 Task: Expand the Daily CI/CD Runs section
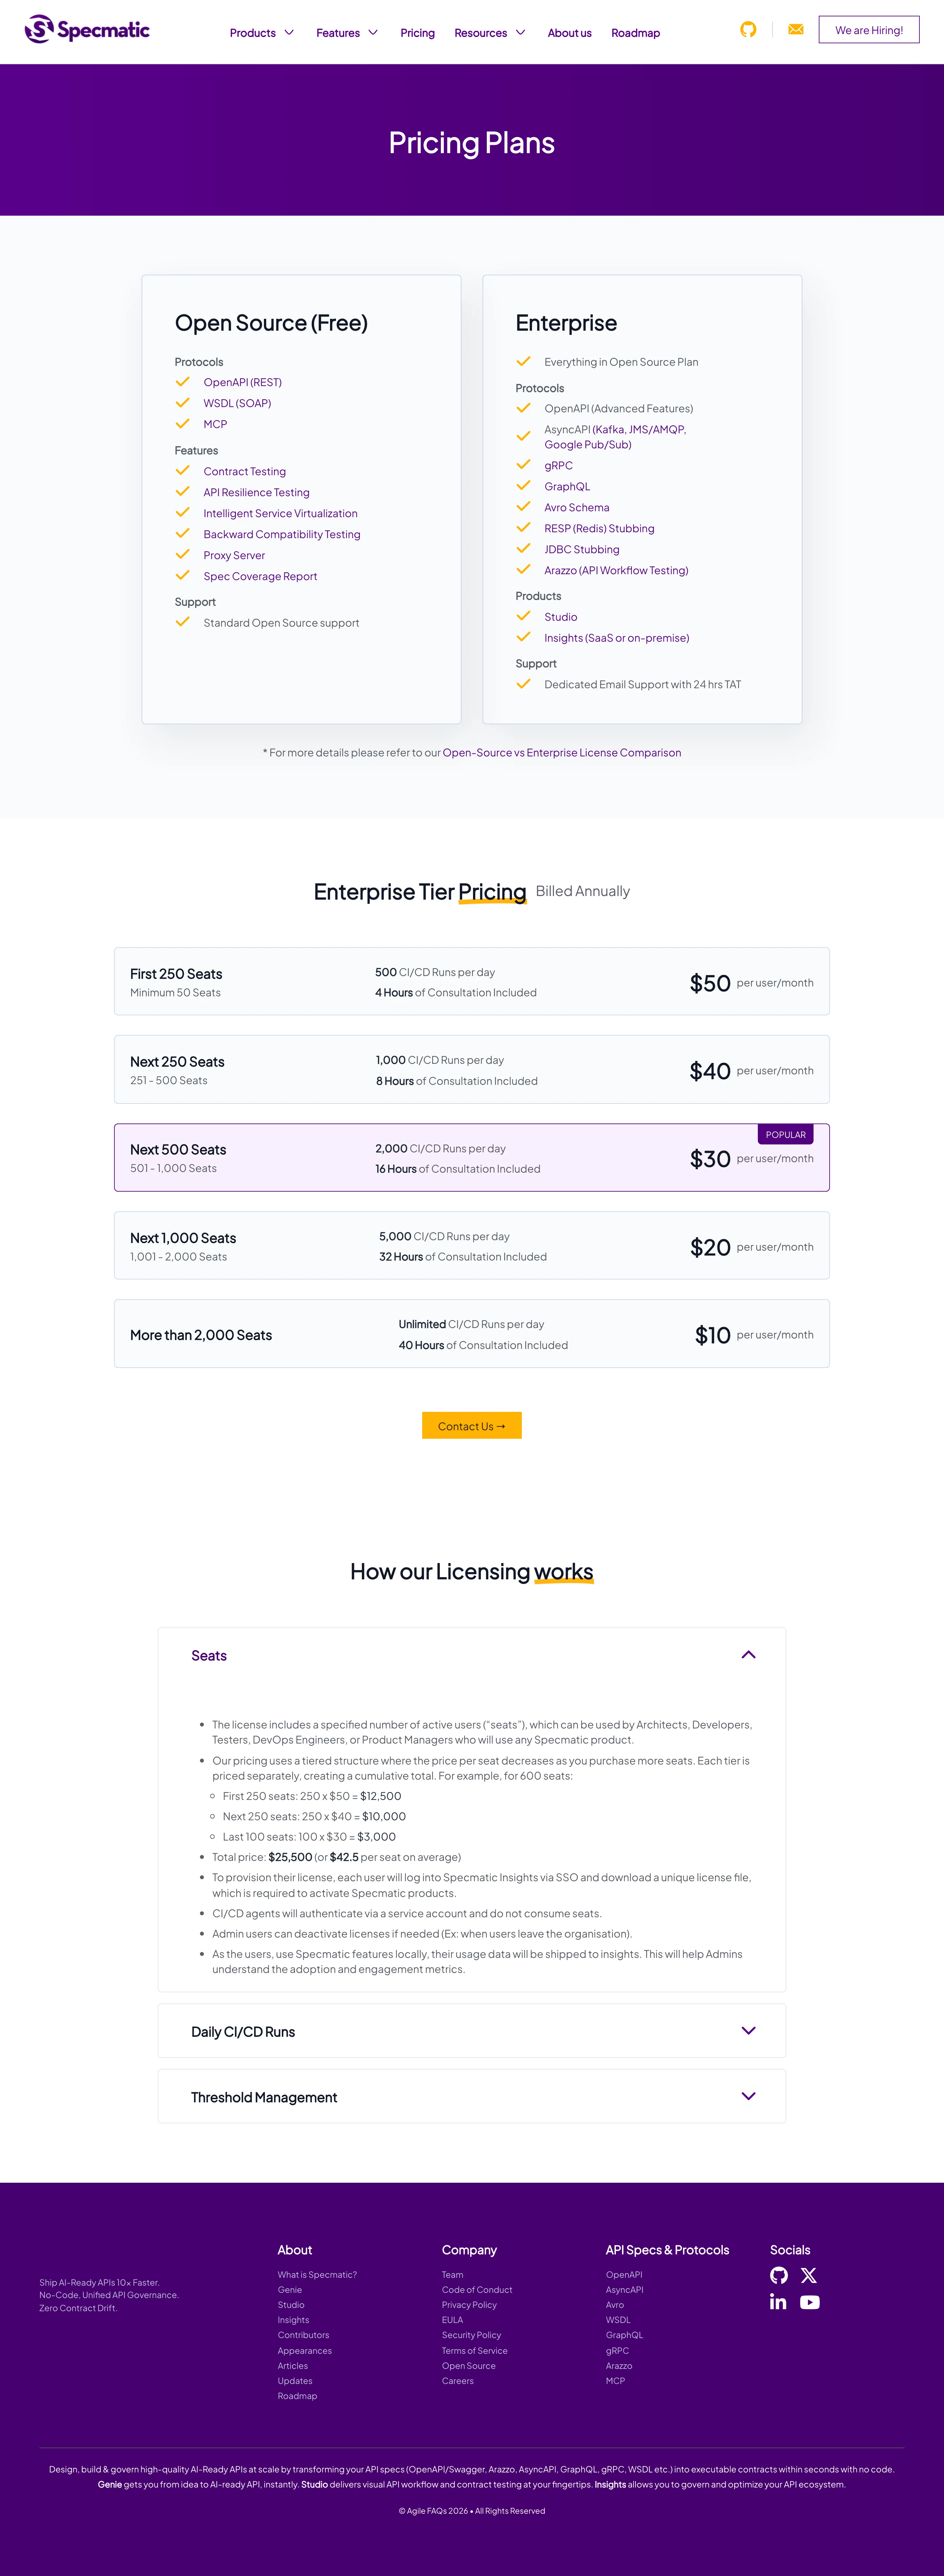tap(472, 2031)
